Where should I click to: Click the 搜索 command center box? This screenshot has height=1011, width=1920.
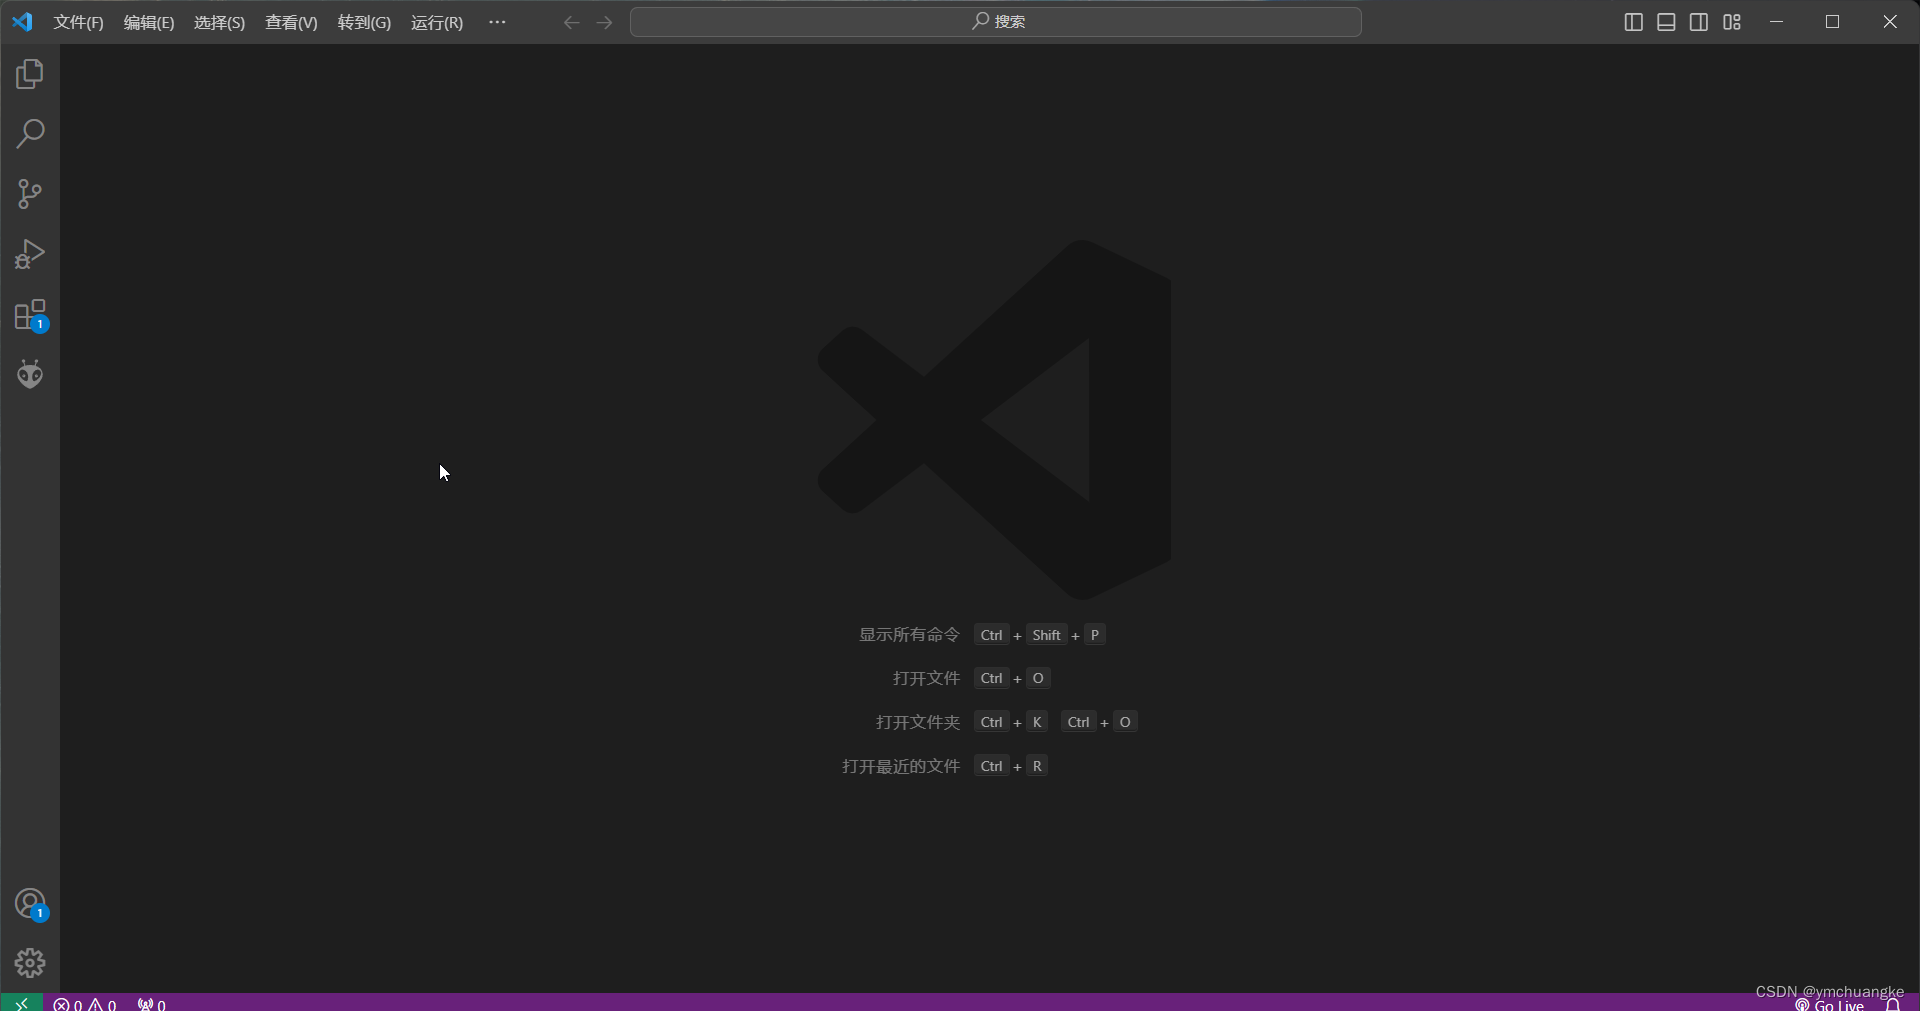[x=996, y=22]
